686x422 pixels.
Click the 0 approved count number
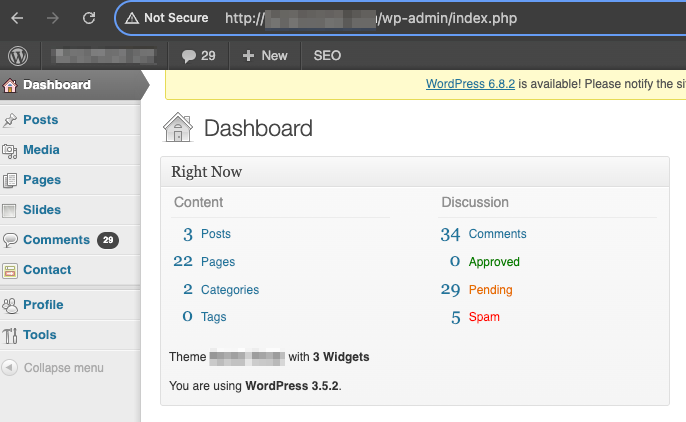455,262
